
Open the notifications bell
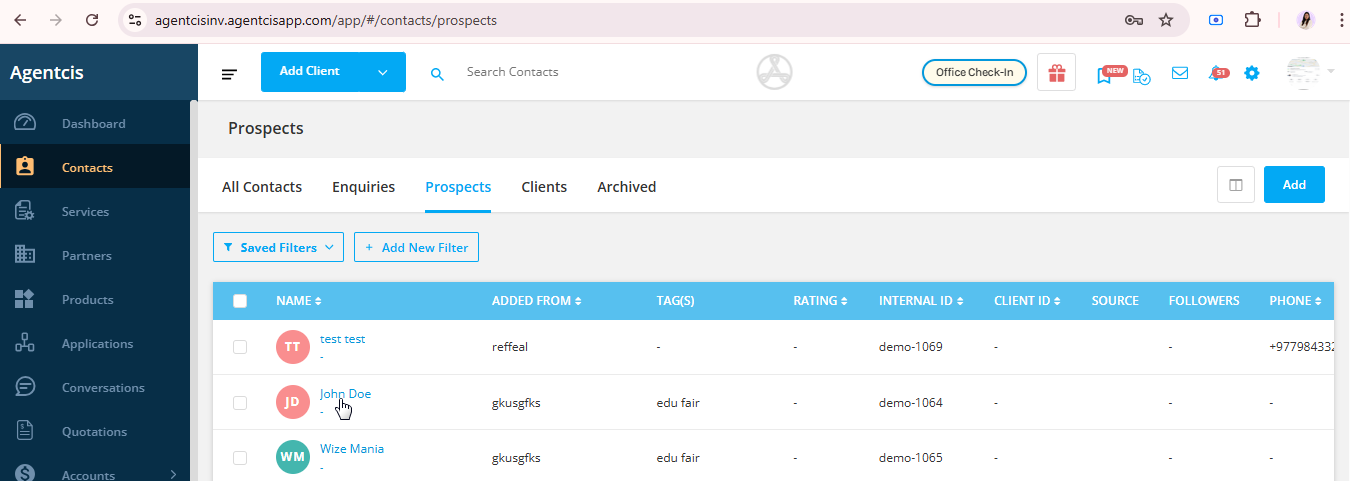tap(1216, 73)
